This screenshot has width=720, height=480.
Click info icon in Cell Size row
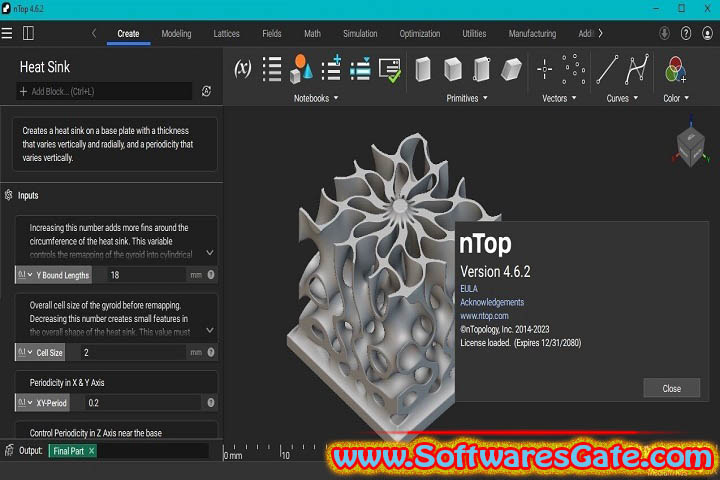coord(211,352)
